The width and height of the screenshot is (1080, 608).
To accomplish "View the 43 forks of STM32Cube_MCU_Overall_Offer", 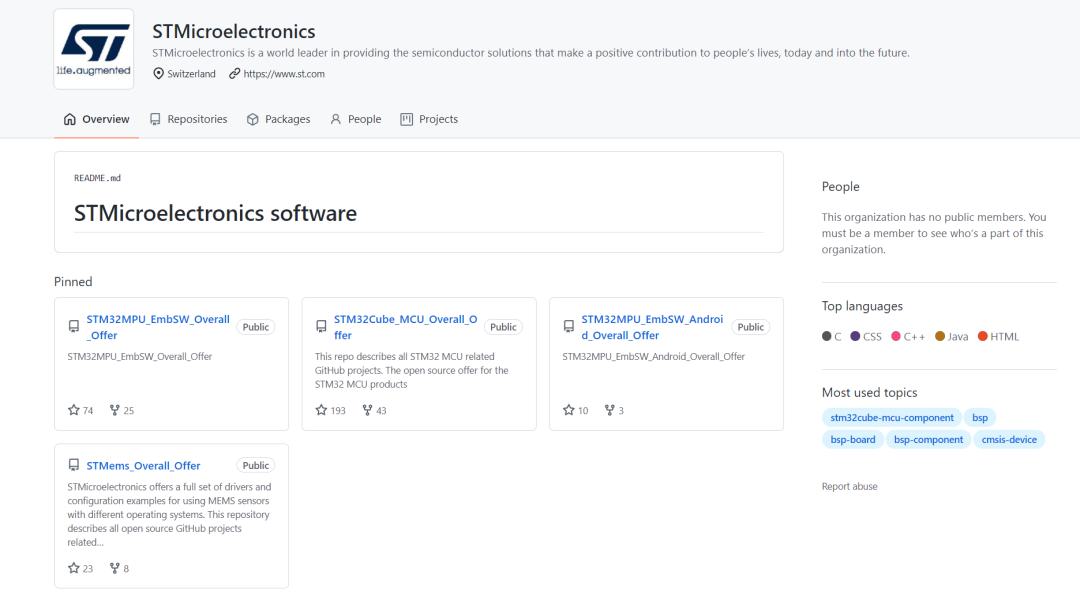I will [375, 410].
